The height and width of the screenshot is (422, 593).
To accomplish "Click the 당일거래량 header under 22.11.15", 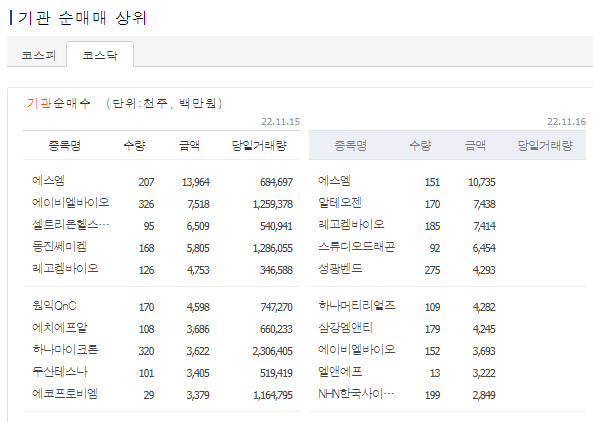I will 259,145.
